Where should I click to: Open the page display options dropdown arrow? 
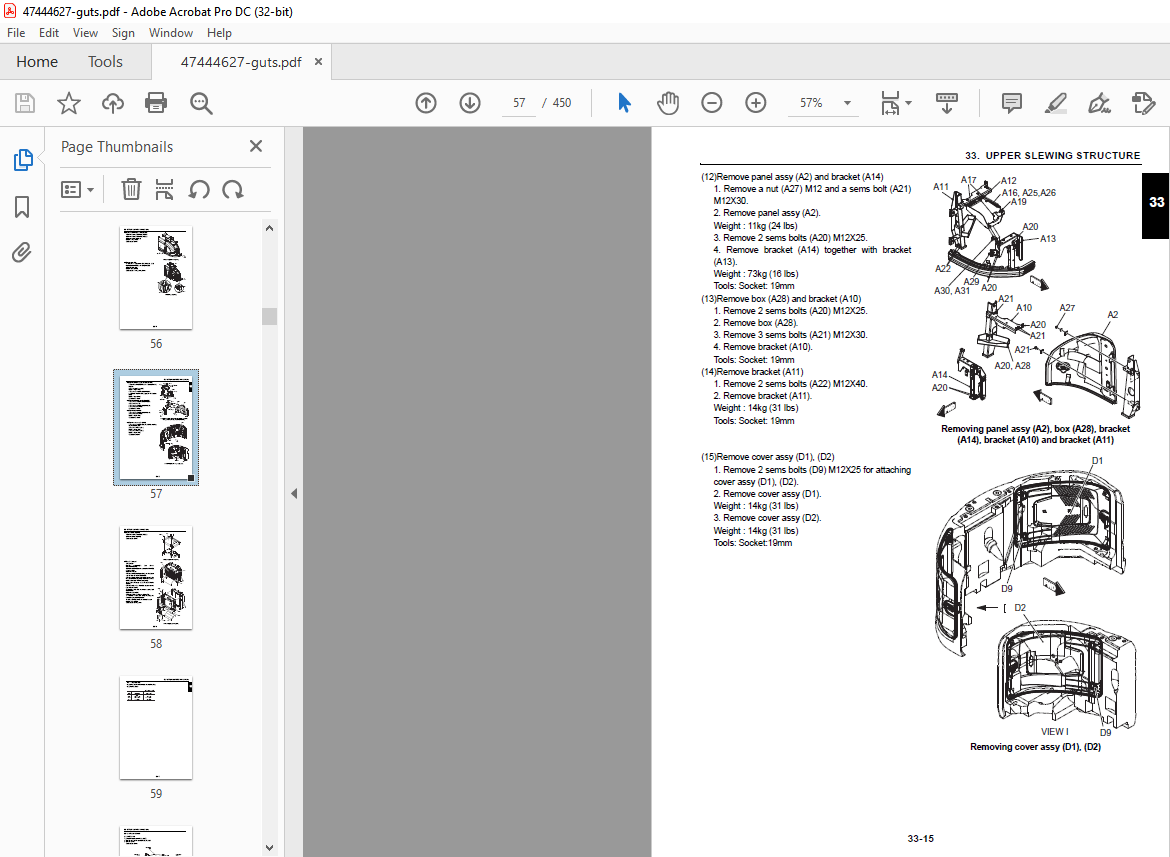pyautogui.click(x=908, y=103)
